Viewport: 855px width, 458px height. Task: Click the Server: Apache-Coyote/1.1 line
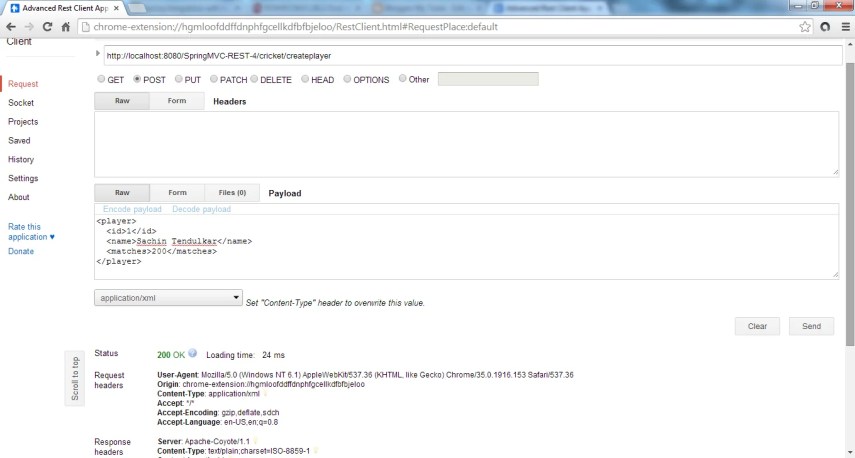click(x=203, y=442)
